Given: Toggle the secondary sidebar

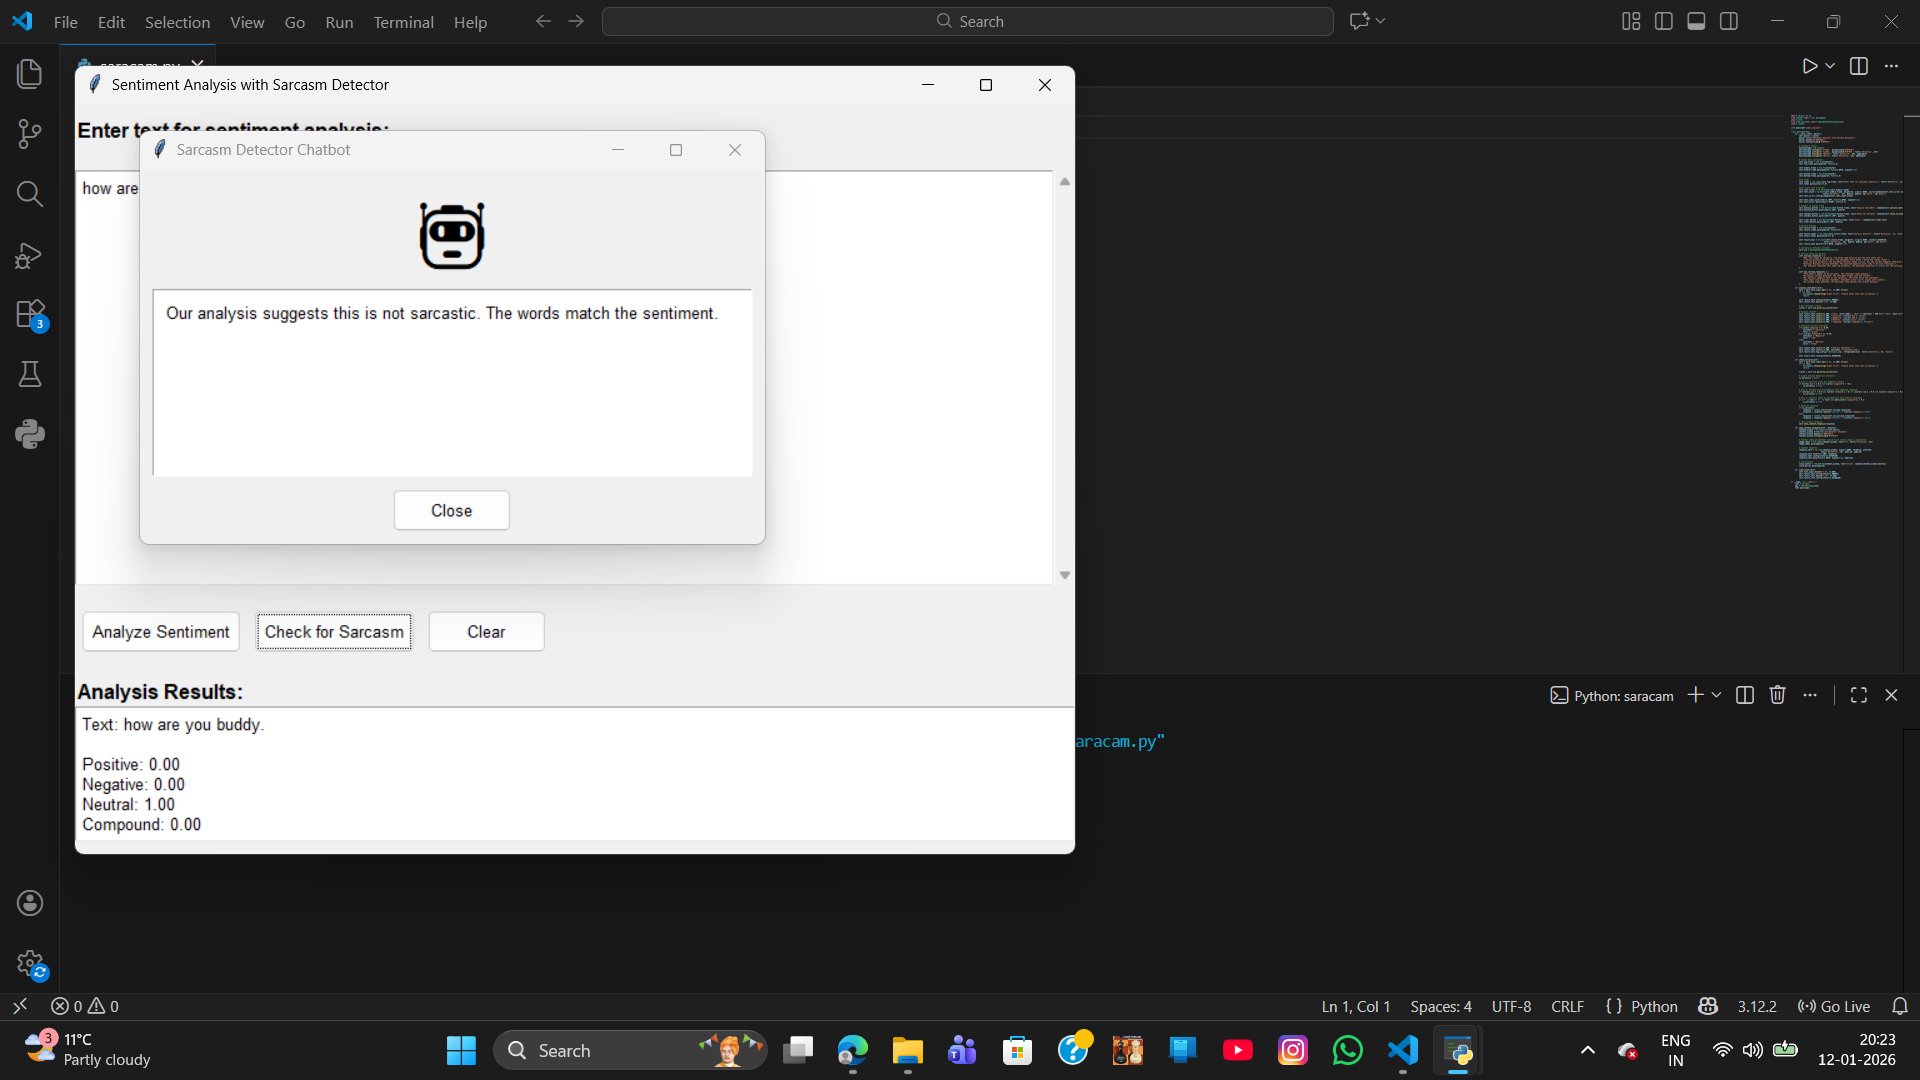Looking at the screenshot, I should coord(1729,20).
